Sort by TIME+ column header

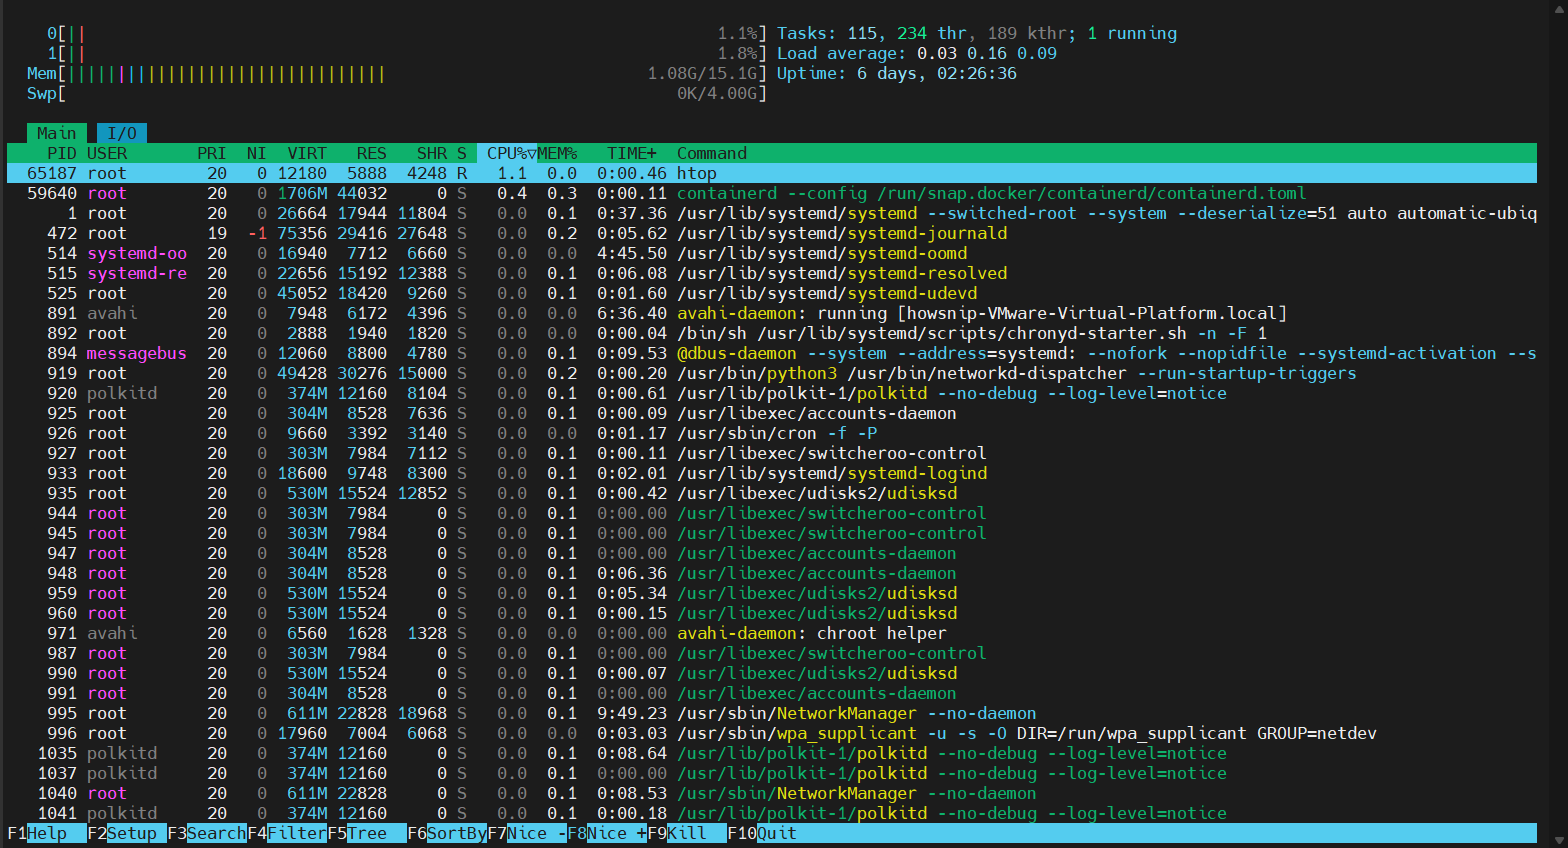(x=632, y=153)
